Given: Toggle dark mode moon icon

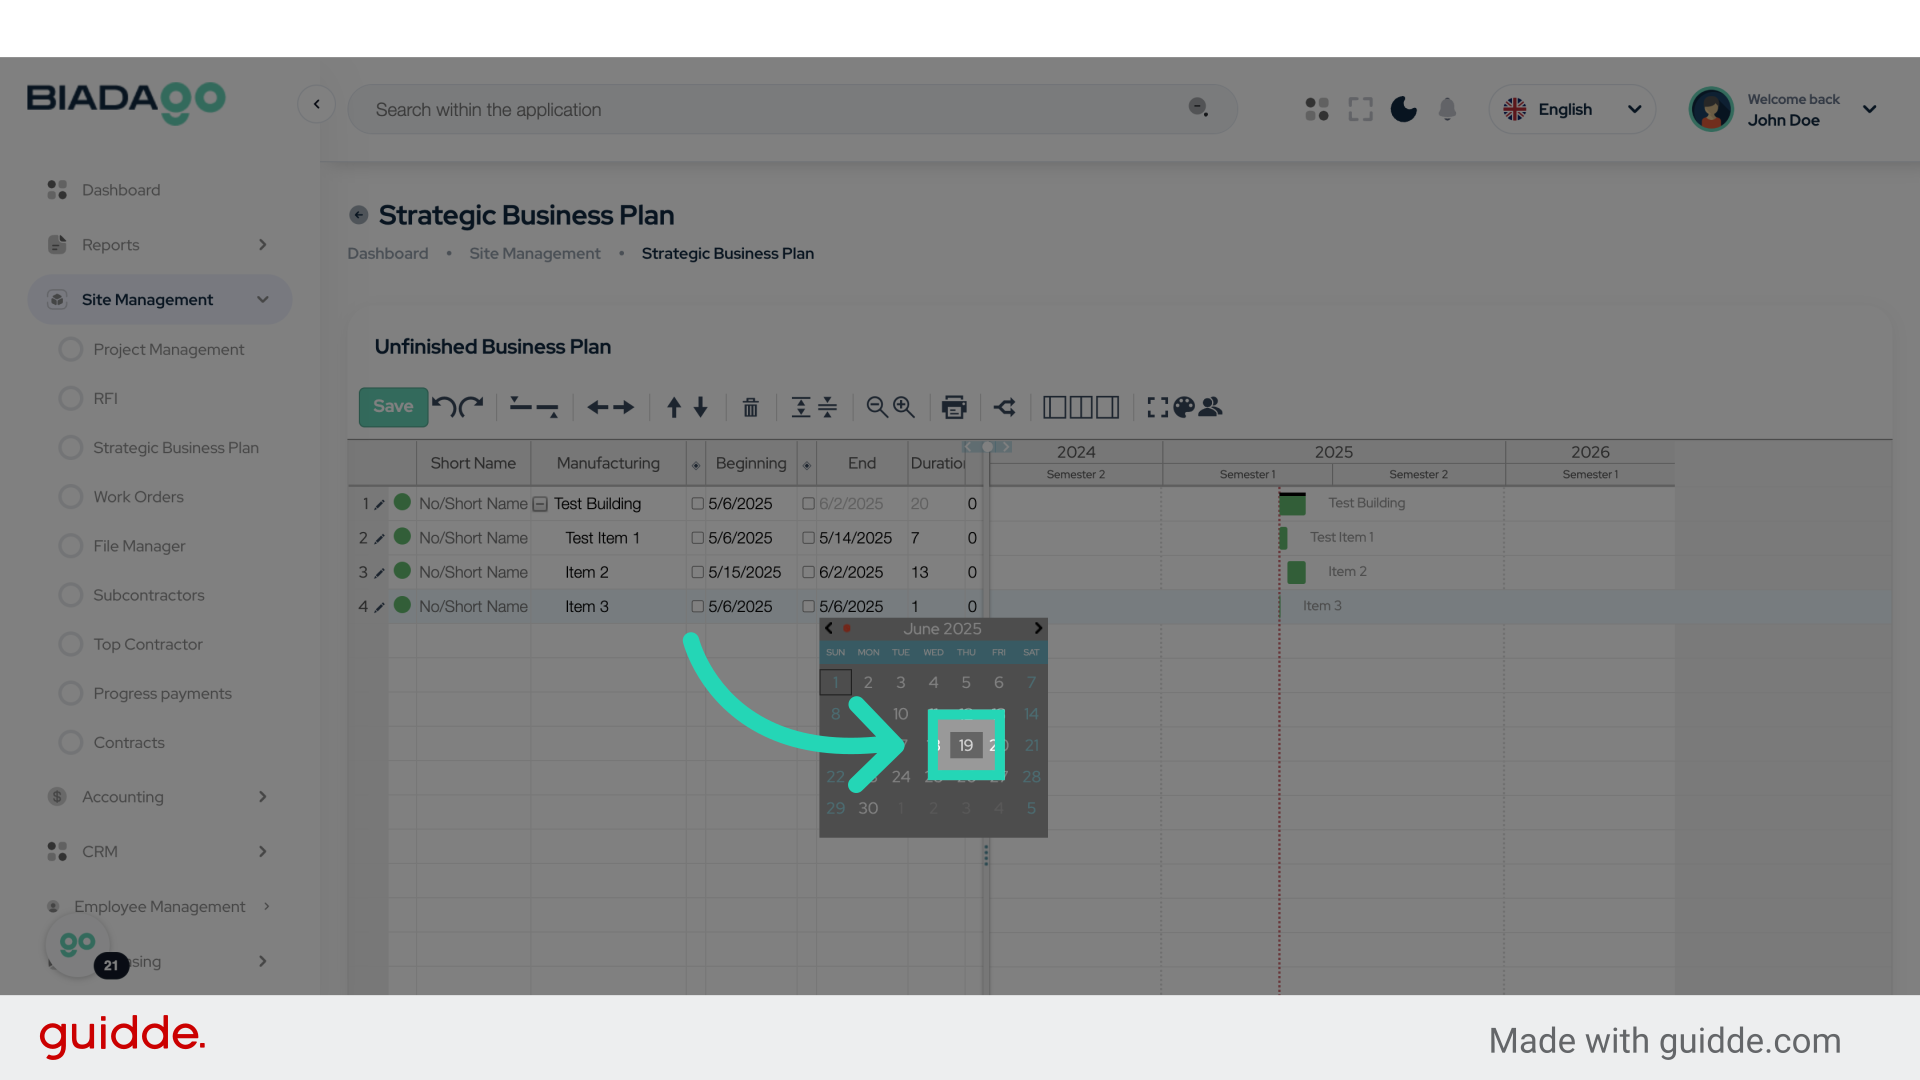Looking at the screenshot, I should (1403, 109).
